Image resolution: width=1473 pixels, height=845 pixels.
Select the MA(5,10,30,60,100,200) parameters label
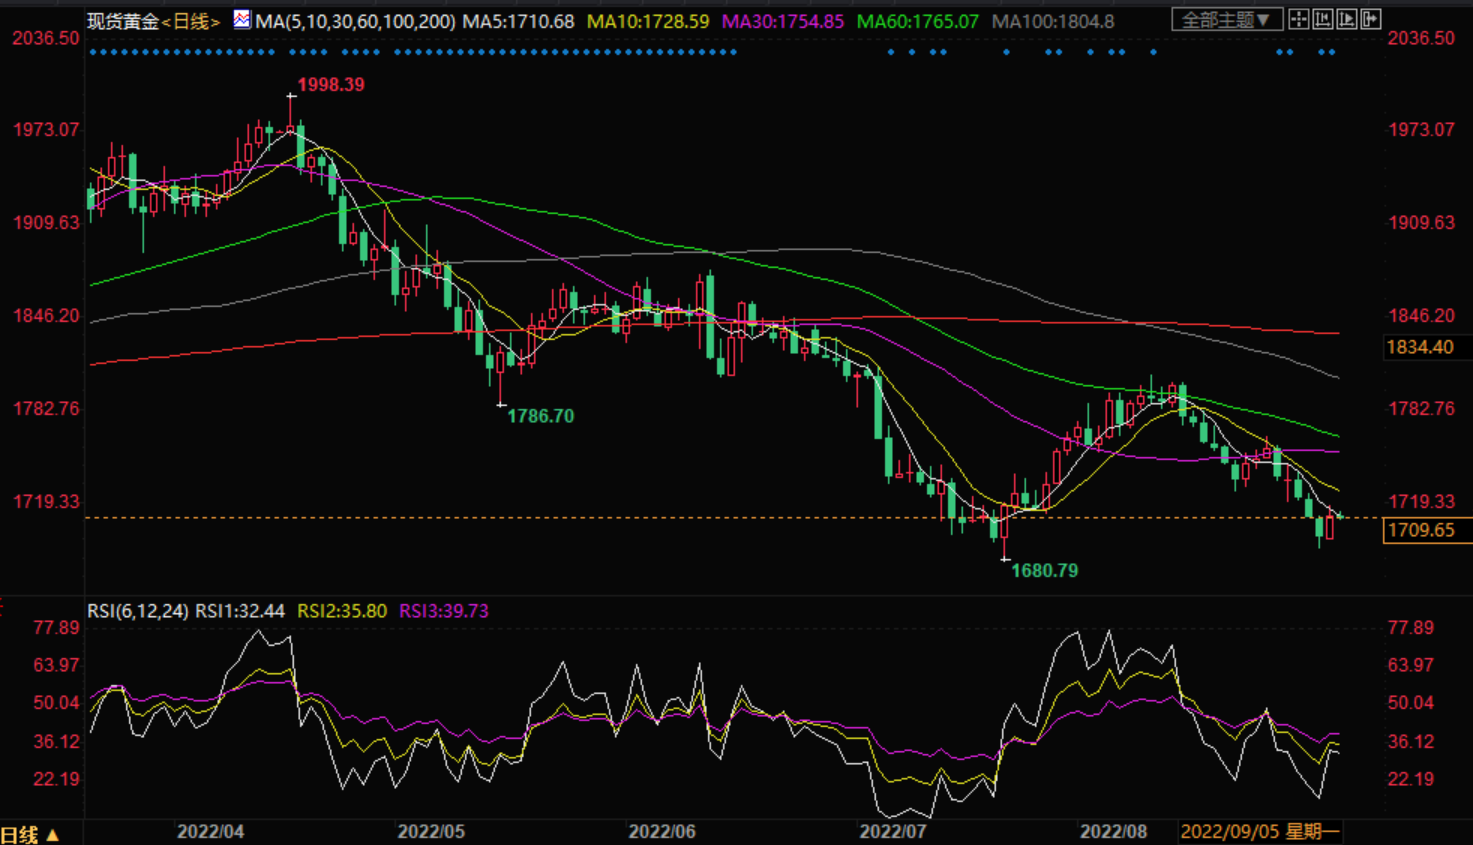pyautogui.click(x=355, y=21)
